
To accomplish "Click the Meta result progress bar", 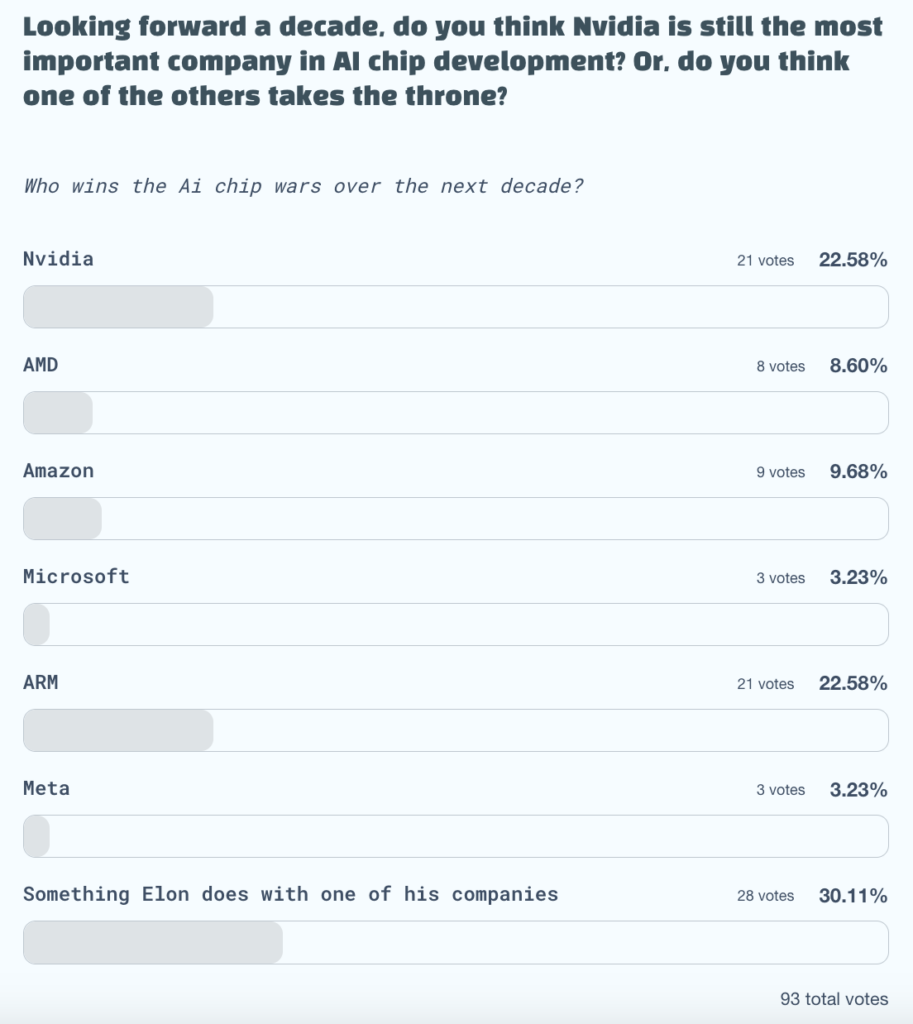I will pyautogui.click(x=455, y=837).
